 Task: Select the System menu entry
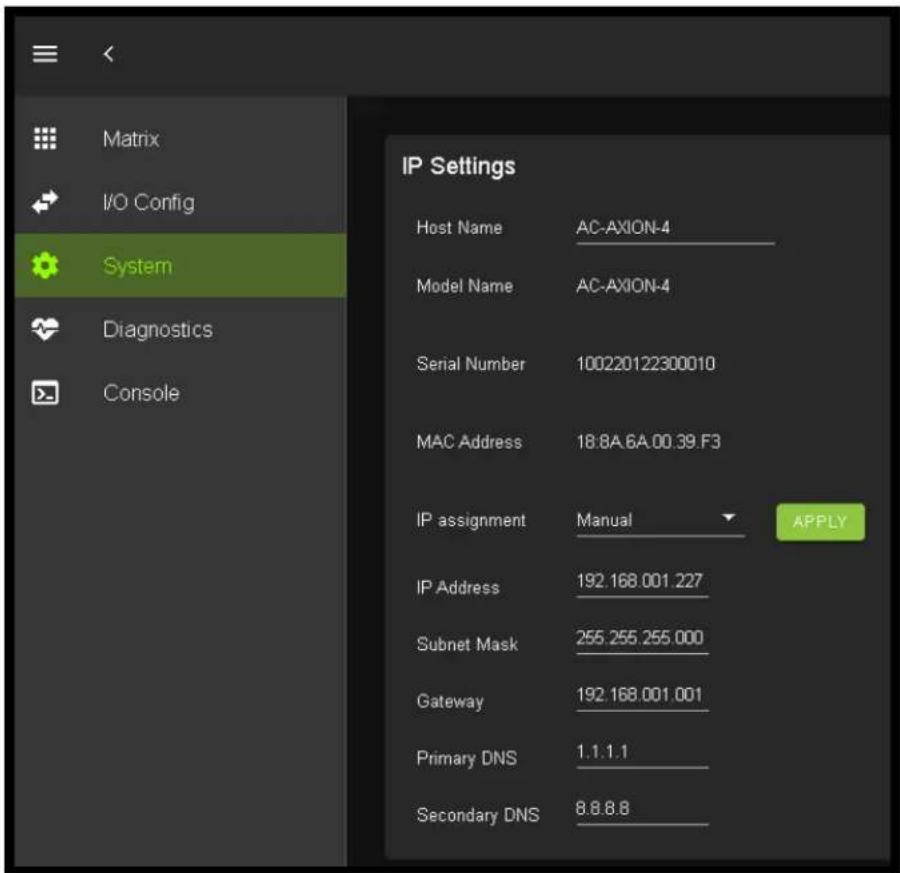(x=181, y=266)
